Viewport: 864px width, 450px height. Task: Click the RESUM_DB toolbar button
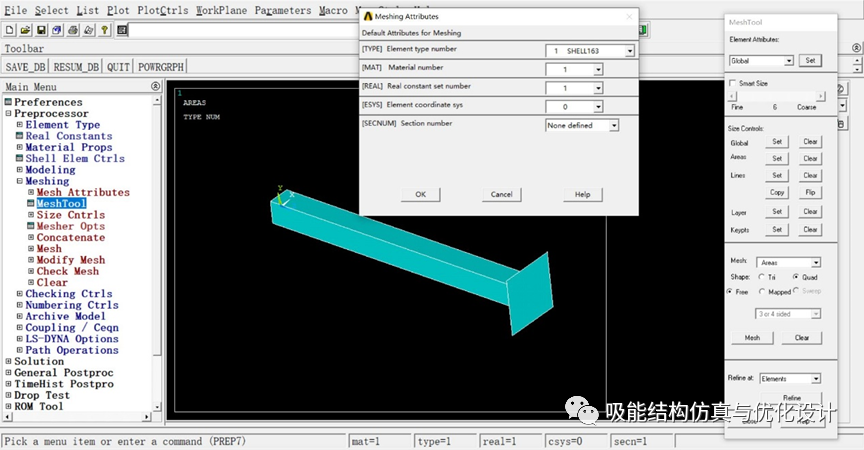point(76,67)
